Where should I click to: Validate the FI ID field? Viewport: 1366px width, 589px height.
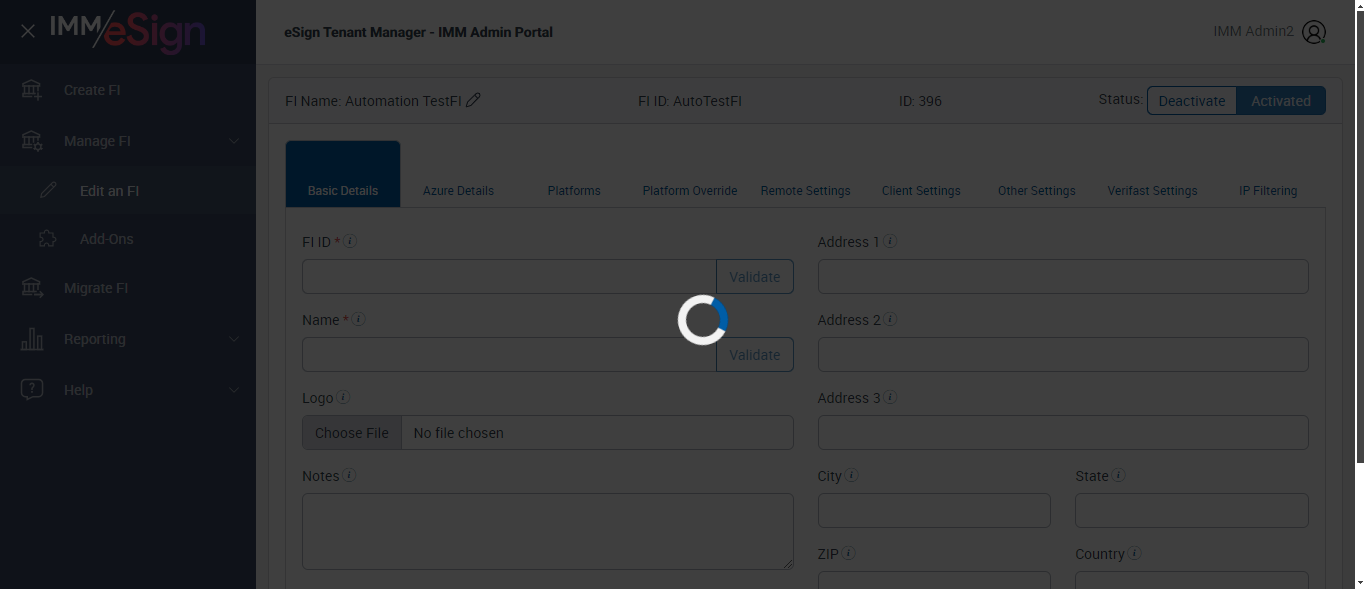point(755,277)
